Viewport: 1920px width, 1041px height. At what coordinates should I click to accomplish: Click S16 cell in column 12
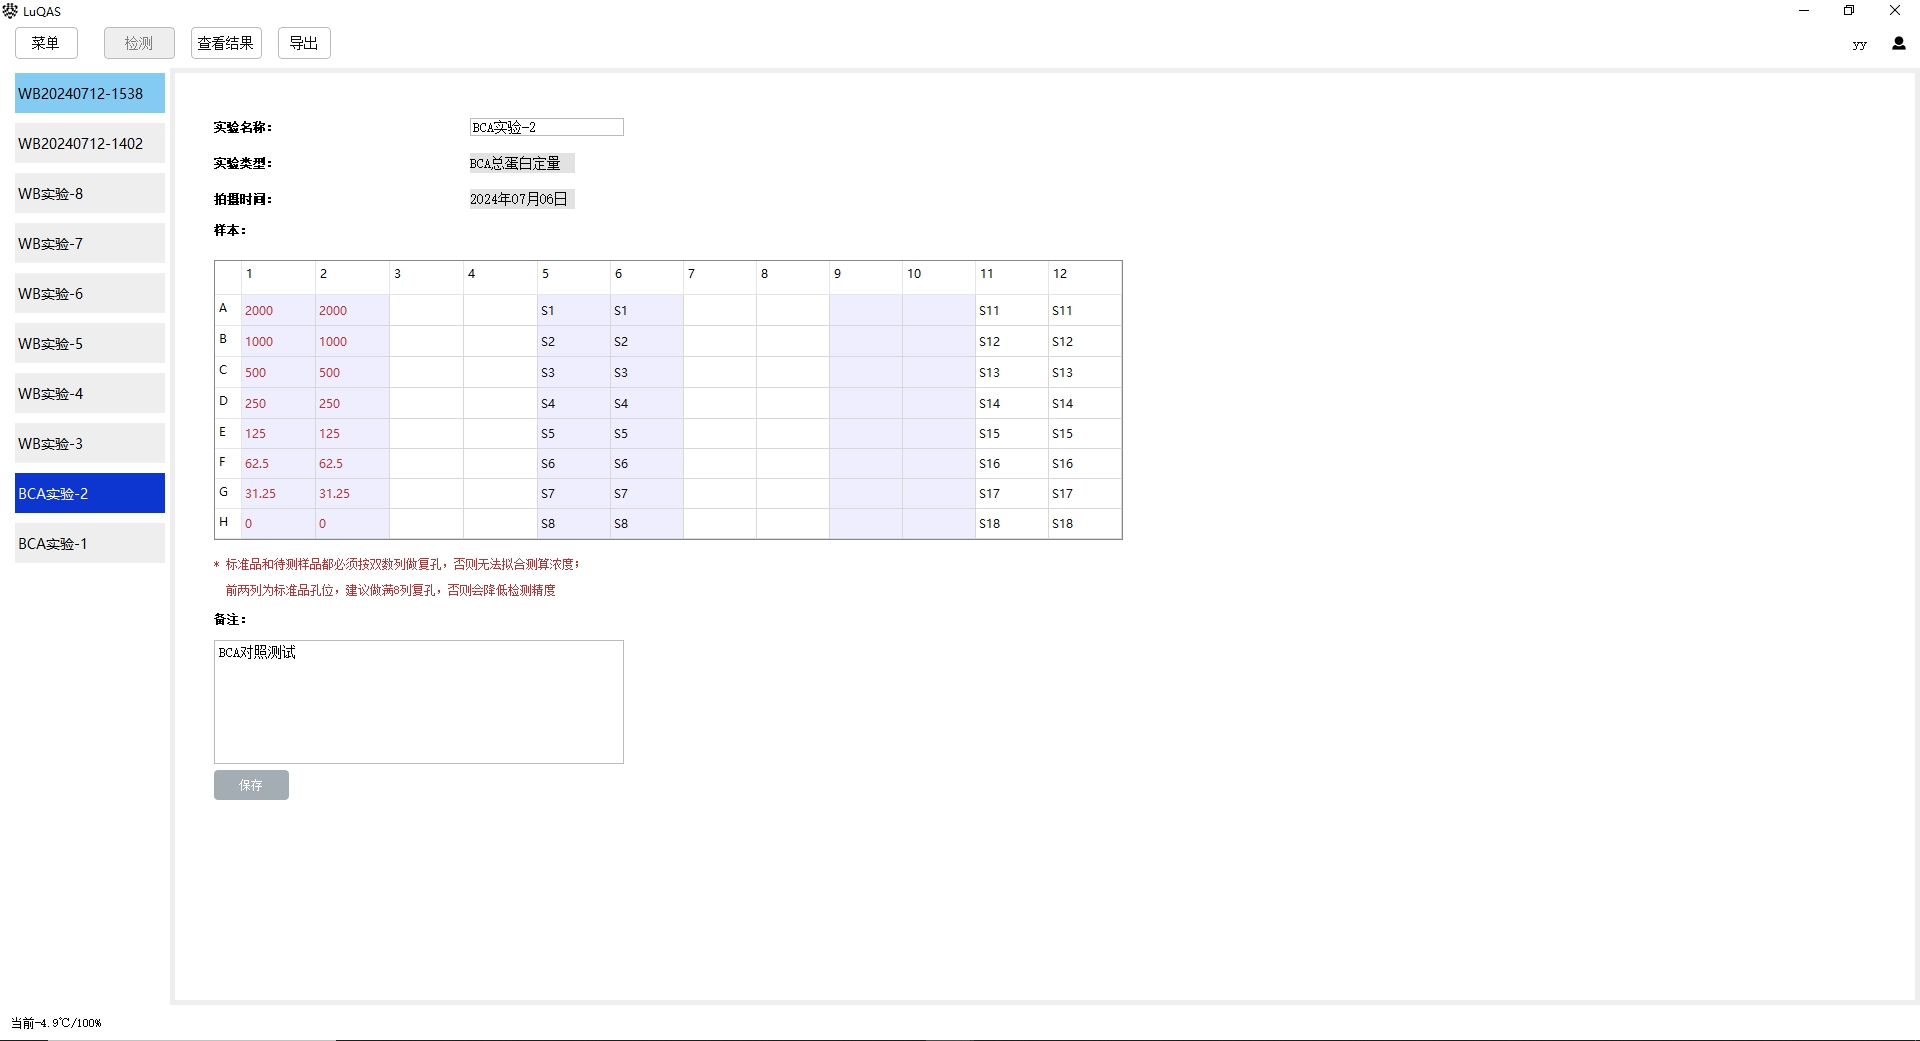coord(1085,463)
